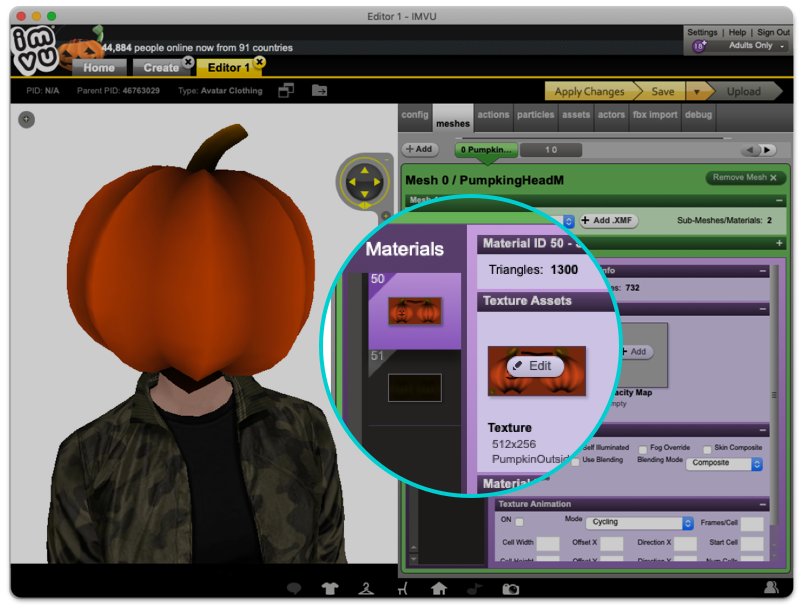This screenshot has width=801, height=607.
Task: Move camera down with yellow down arrow
Action: click(365, 194)
